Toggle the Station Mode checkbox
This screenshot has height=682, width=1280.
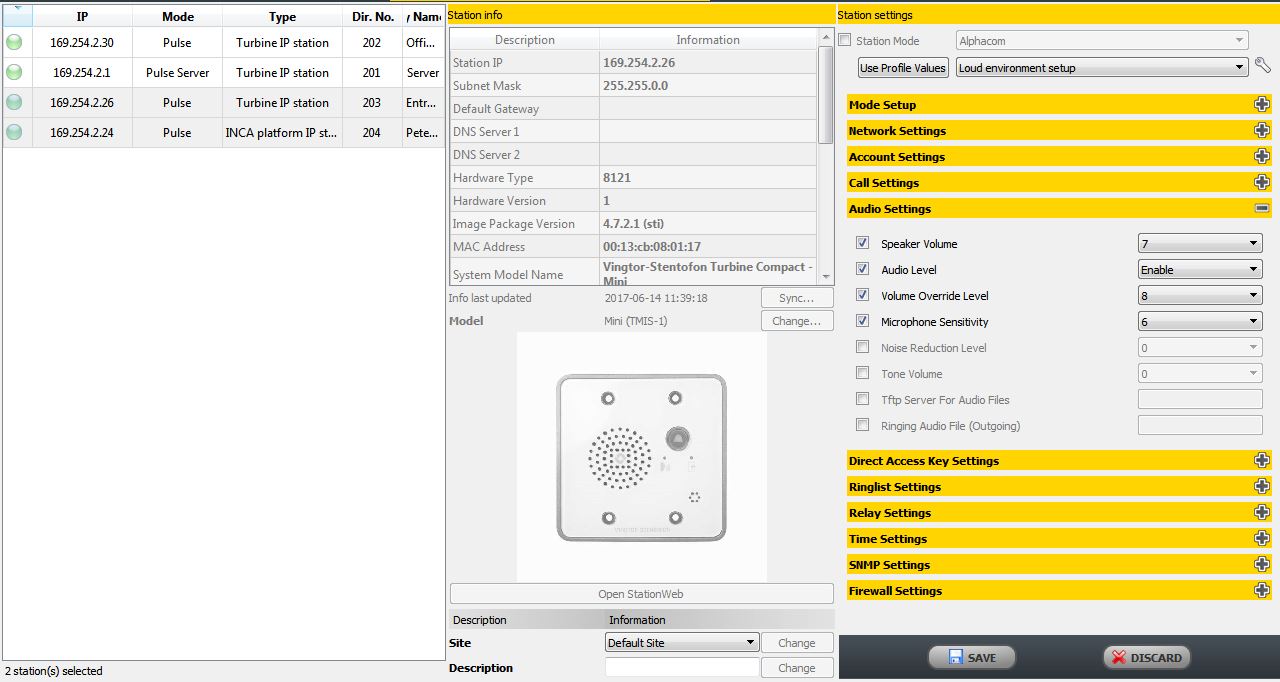coord(845,41)
